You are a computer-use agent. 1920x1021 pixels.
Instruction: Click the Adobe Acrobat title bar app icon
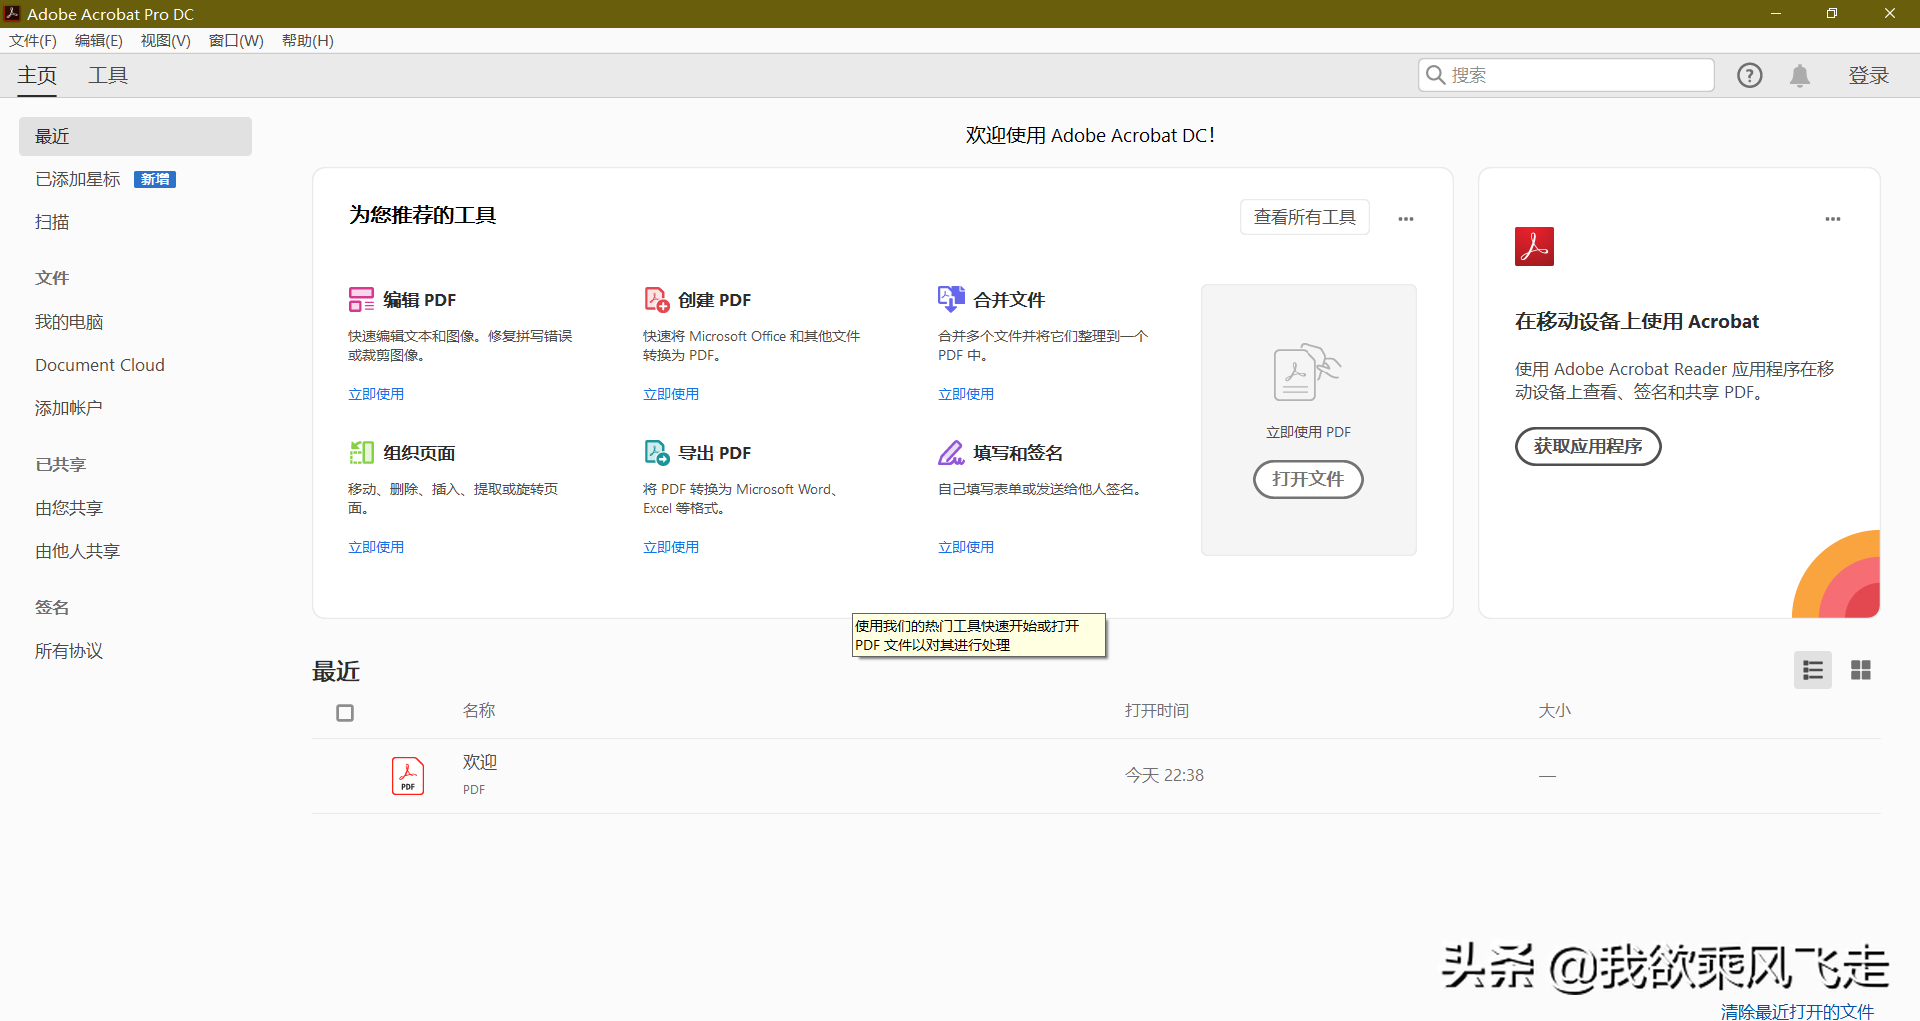point(12,13)
